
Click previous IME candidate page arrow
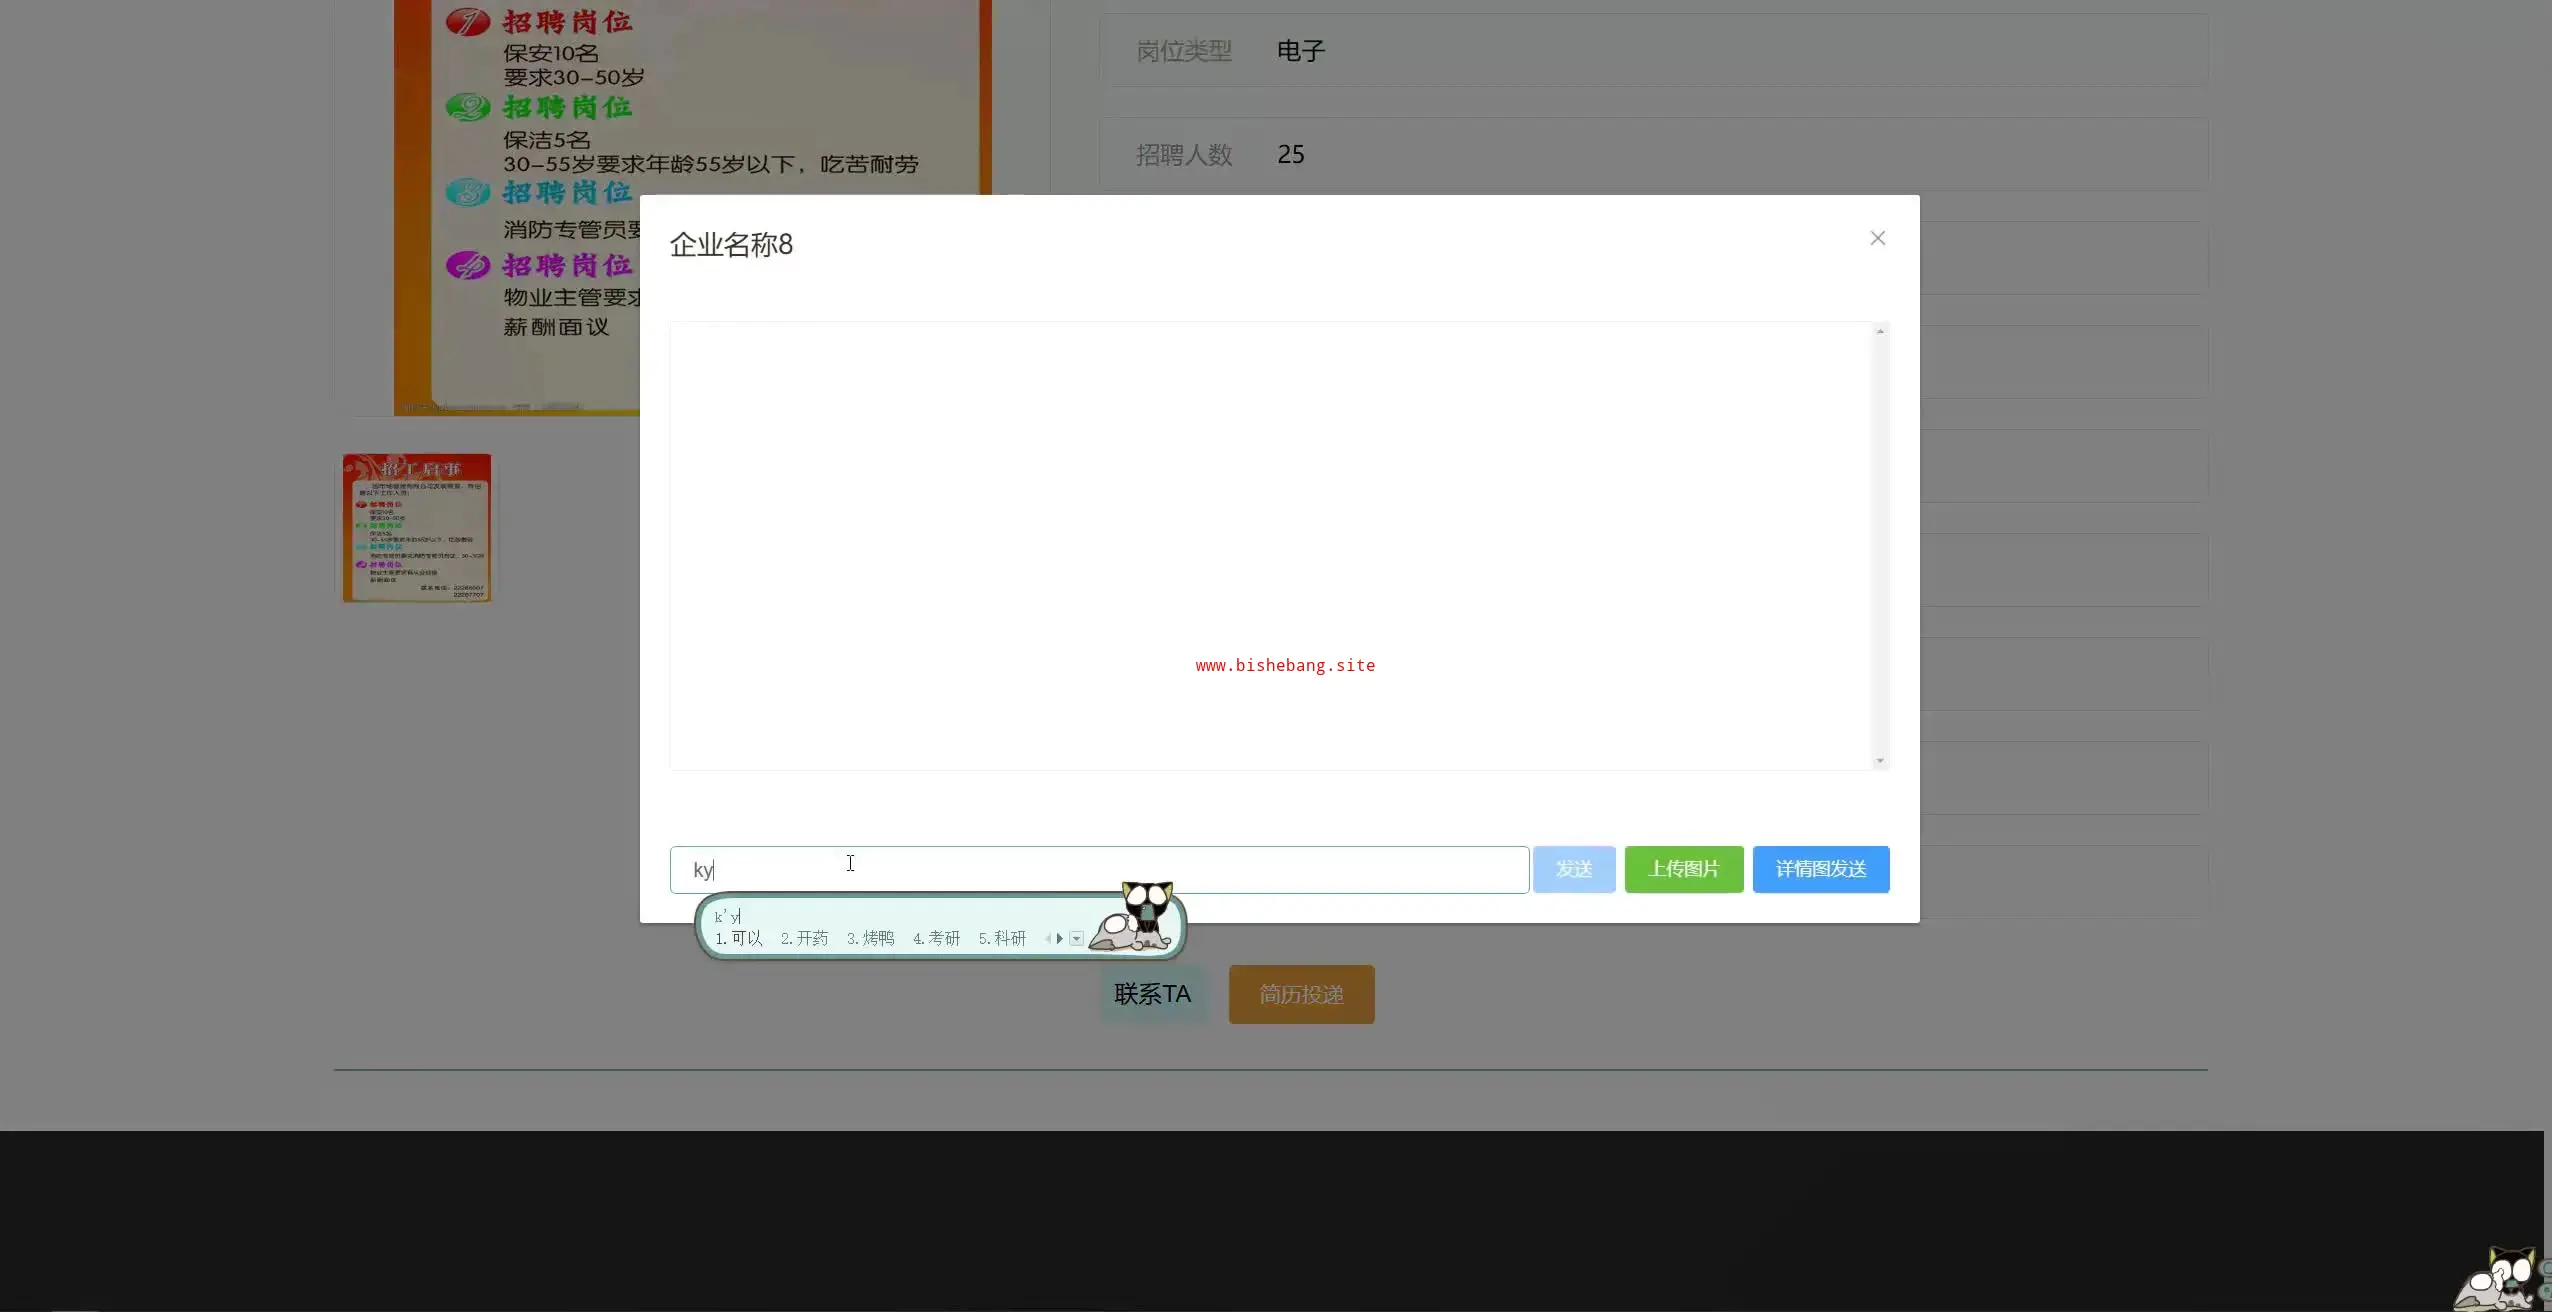coord(1047,938)
